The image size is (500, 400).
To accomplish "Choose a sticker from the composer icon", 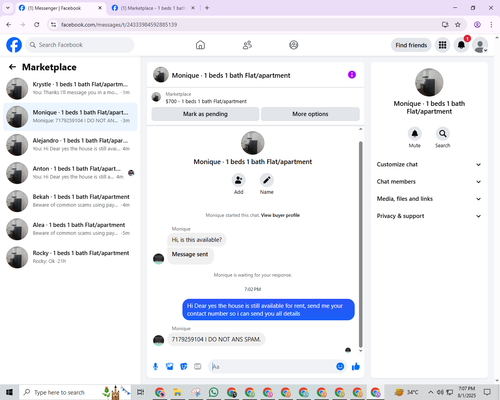I will point(184,367).
